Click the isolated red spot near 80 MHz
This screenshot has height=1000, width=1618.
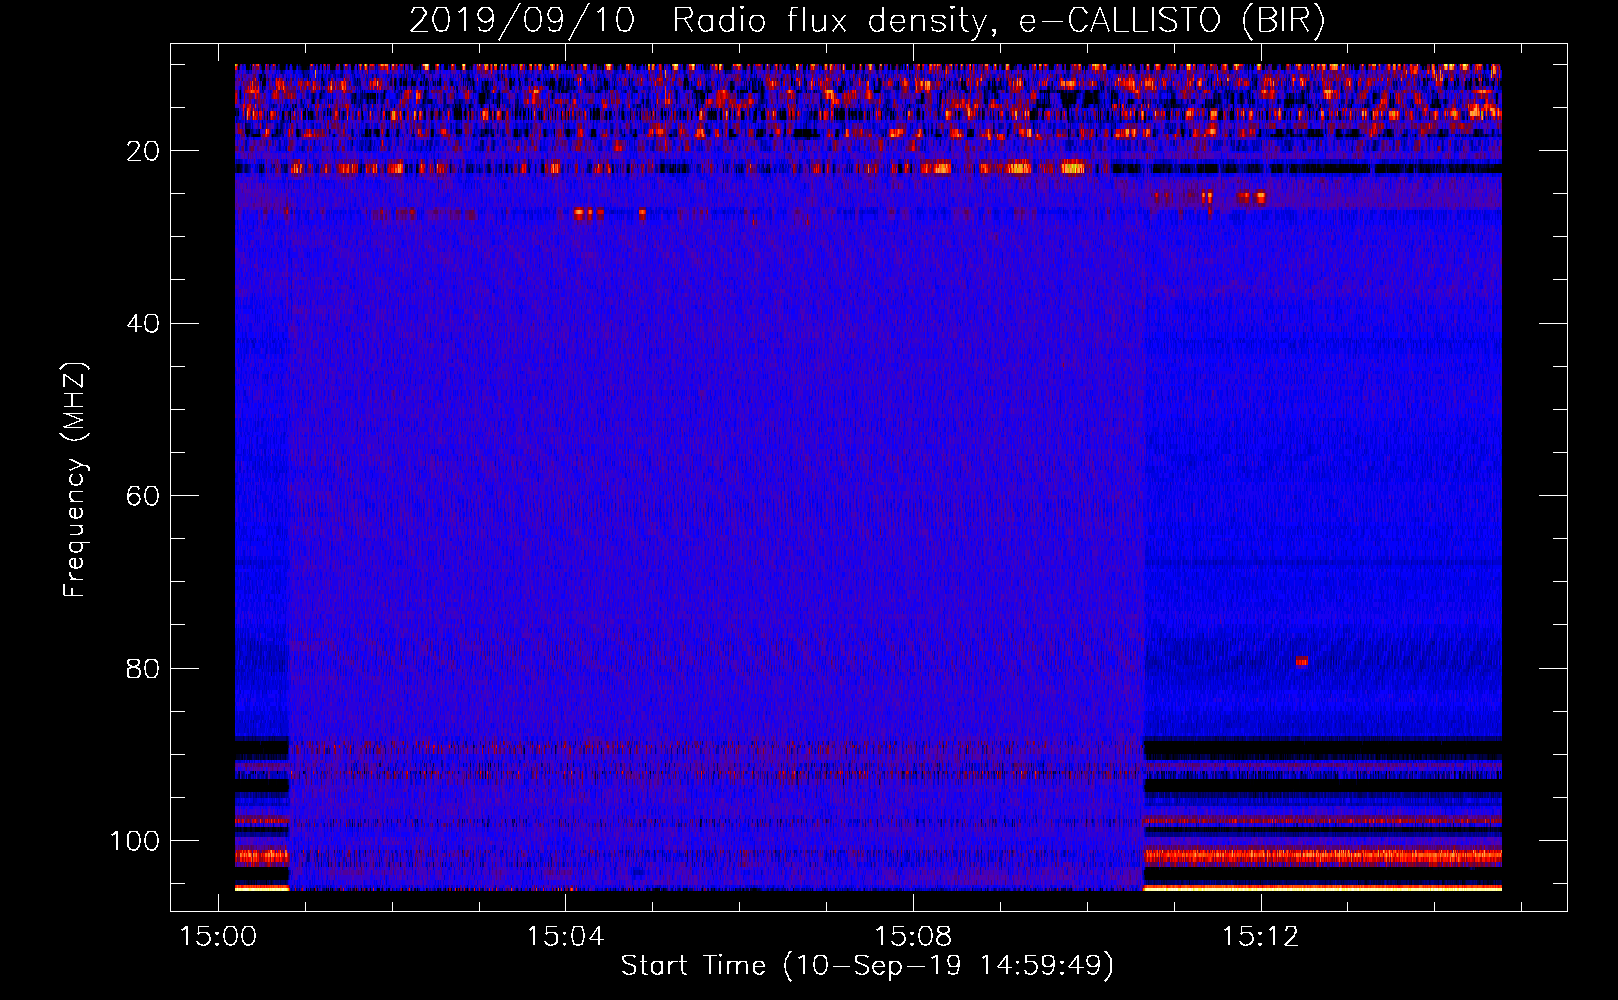[x=1301, y=661]
